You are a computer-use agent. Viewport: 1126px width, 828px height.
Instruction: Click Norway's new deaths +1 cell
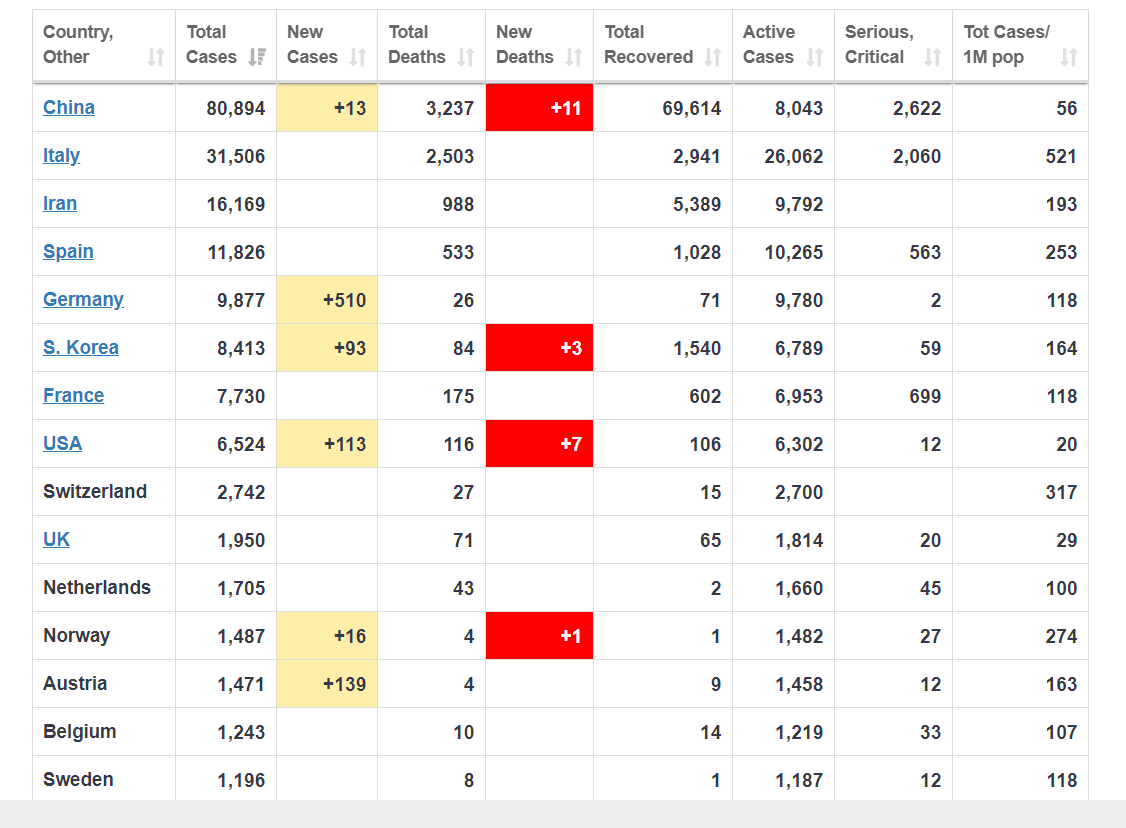(539, 636)
